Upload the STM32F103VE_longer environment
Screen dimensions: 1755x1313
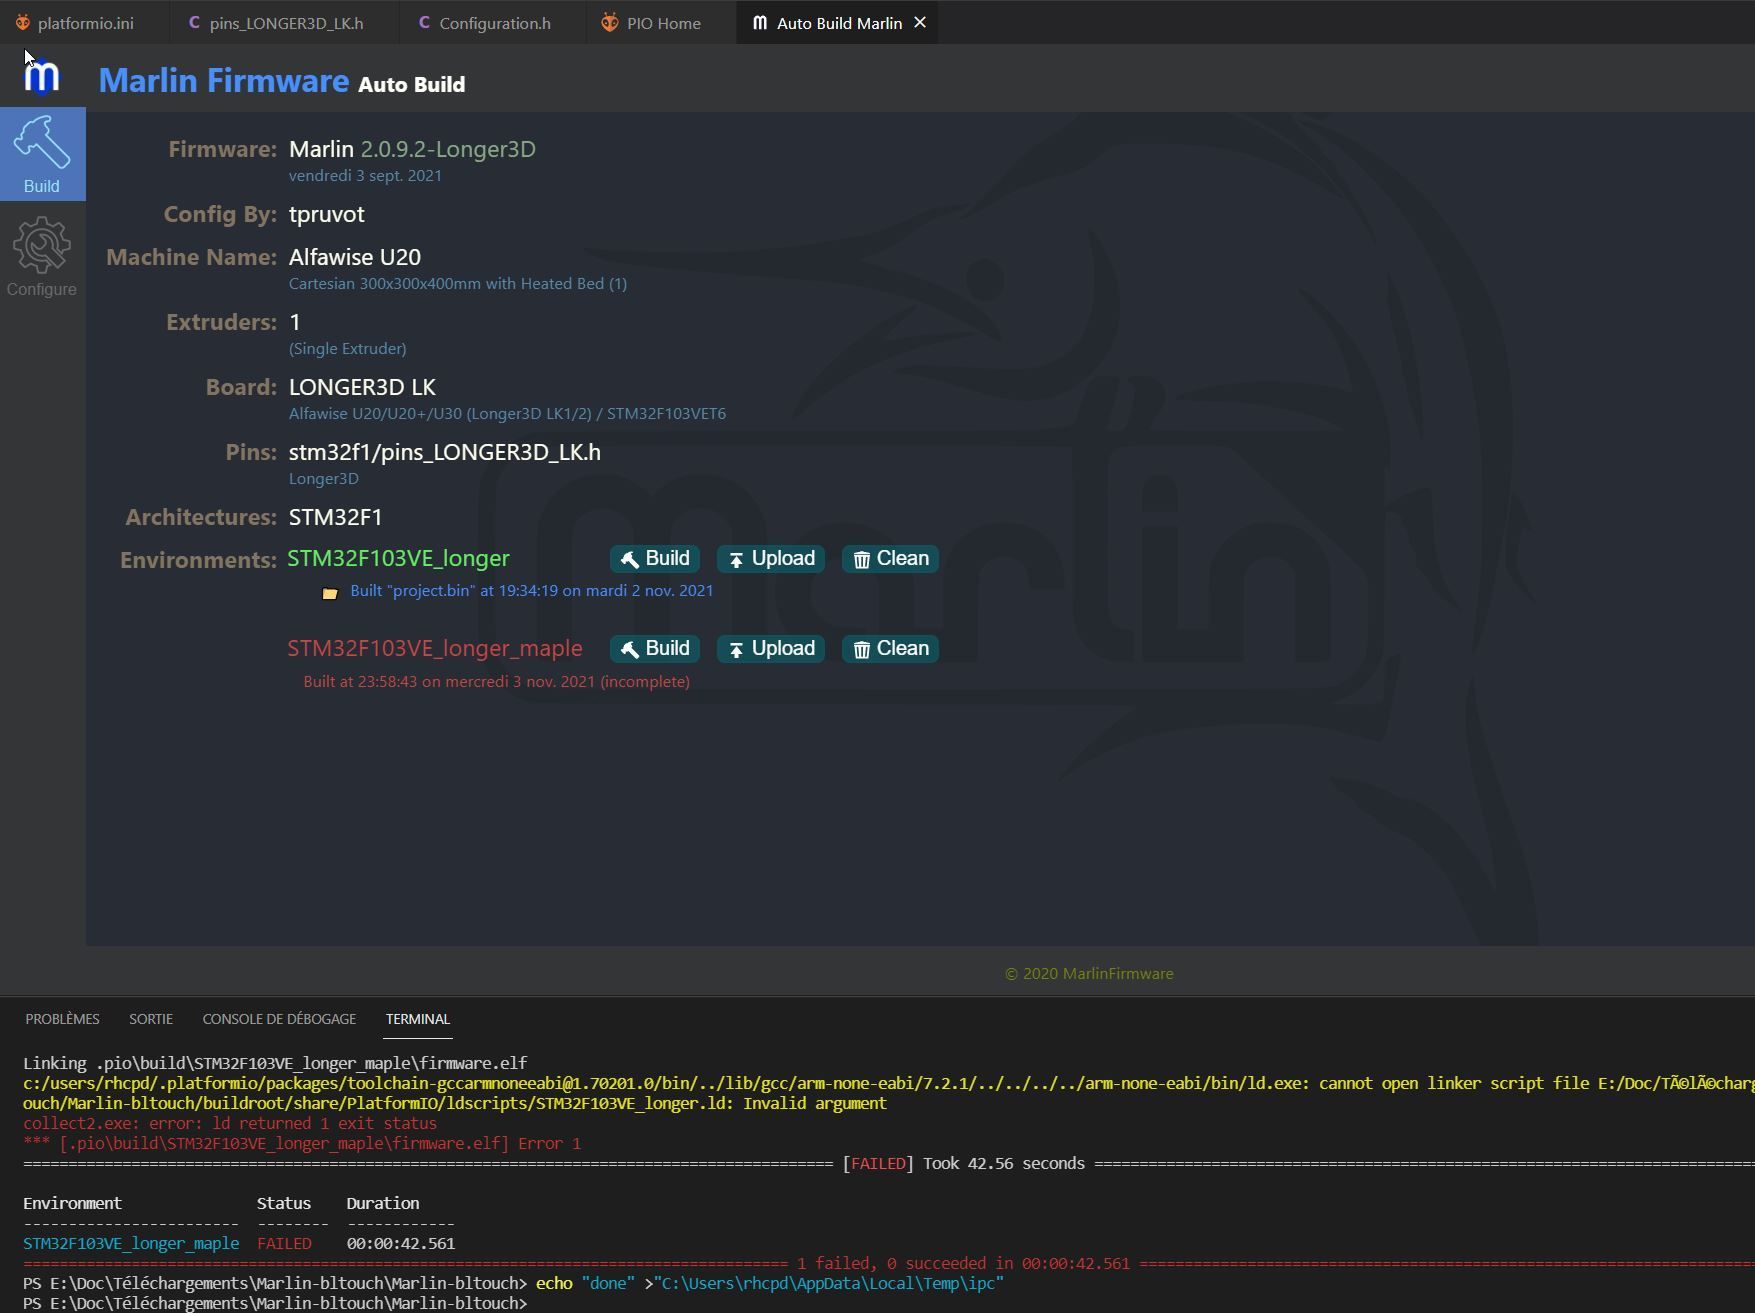pos(771,559)
